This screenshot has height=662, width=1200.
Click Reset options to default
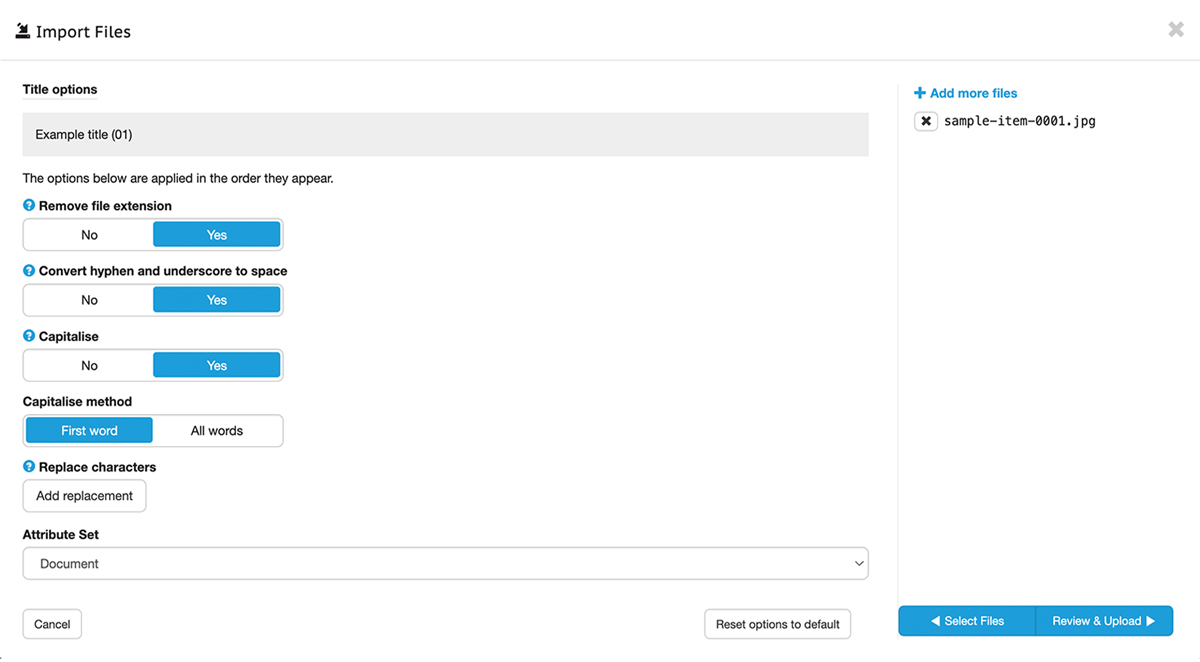pos(777,624)
